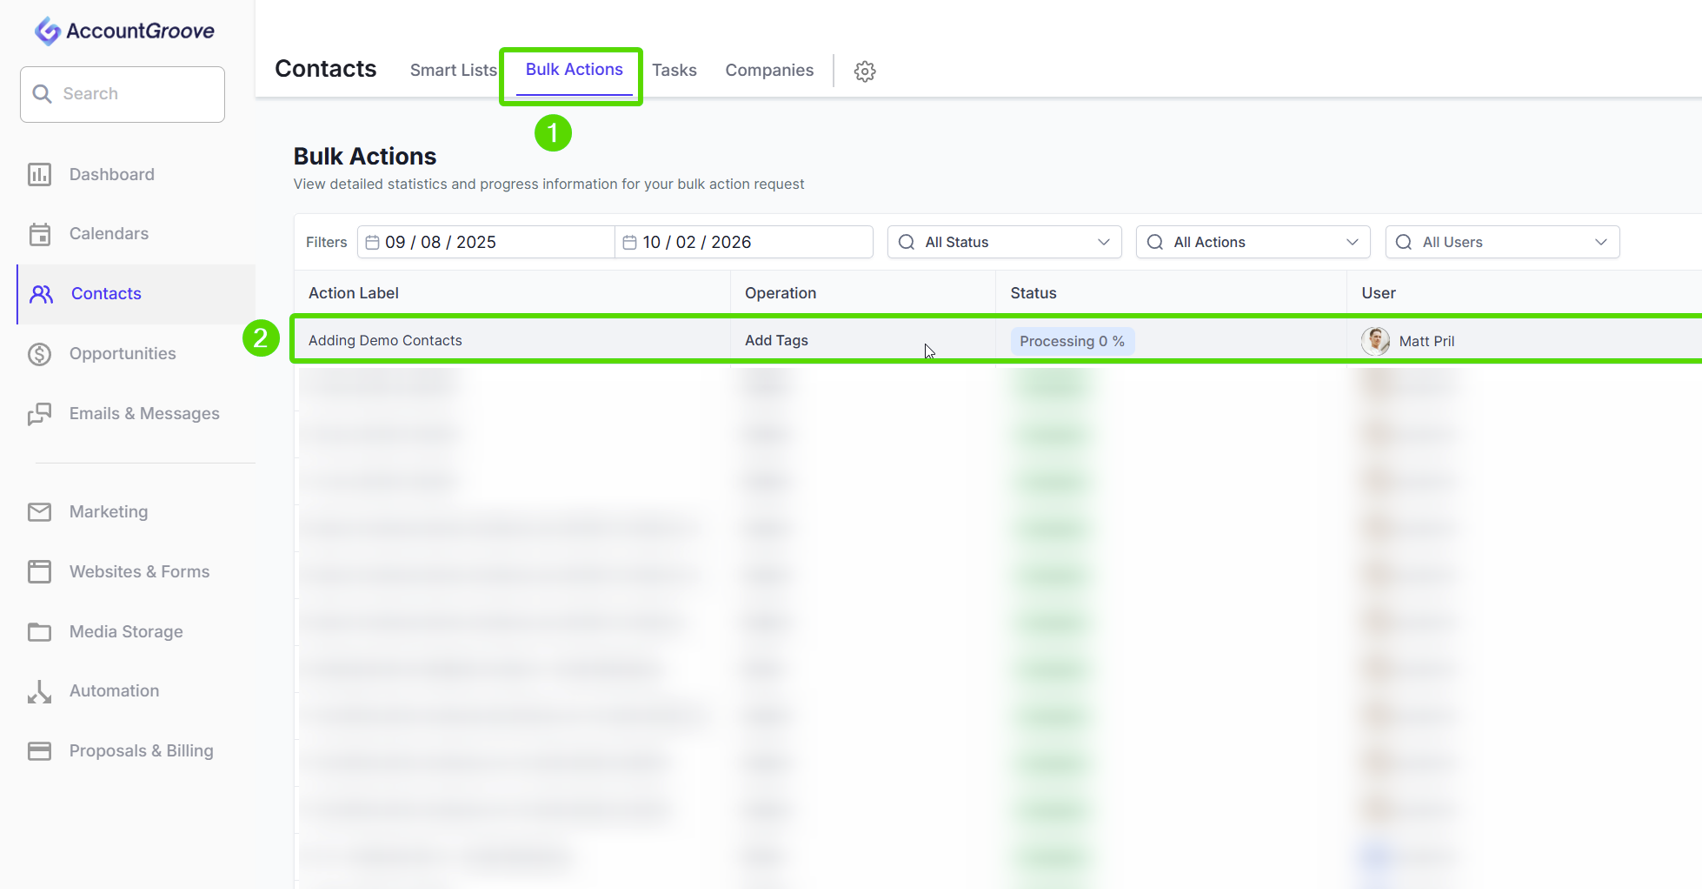The width and height of the screenshot is (1702, 889).
Task: Open contact settings gear icon
Action: point(865,71)
